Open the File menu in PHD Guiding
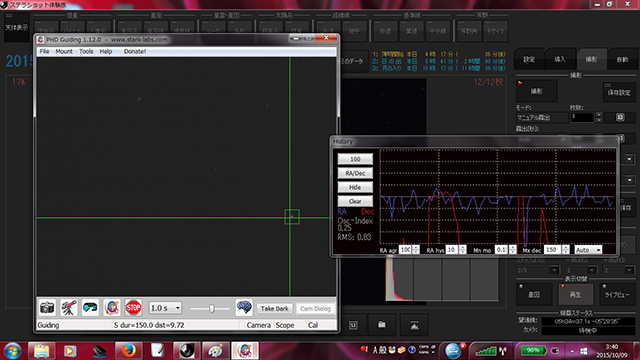This screenshot has width=640, height=360. click(44, 51)
